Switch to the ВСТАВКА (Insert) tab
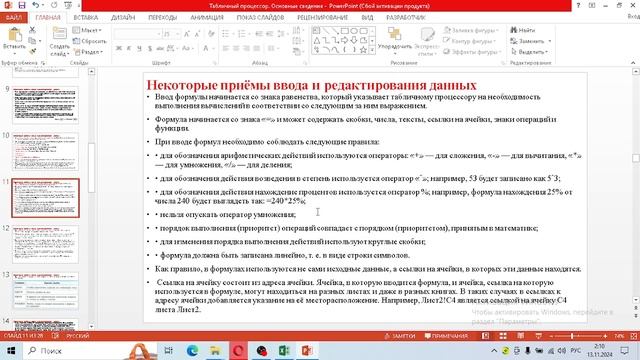 coord(86,18)
